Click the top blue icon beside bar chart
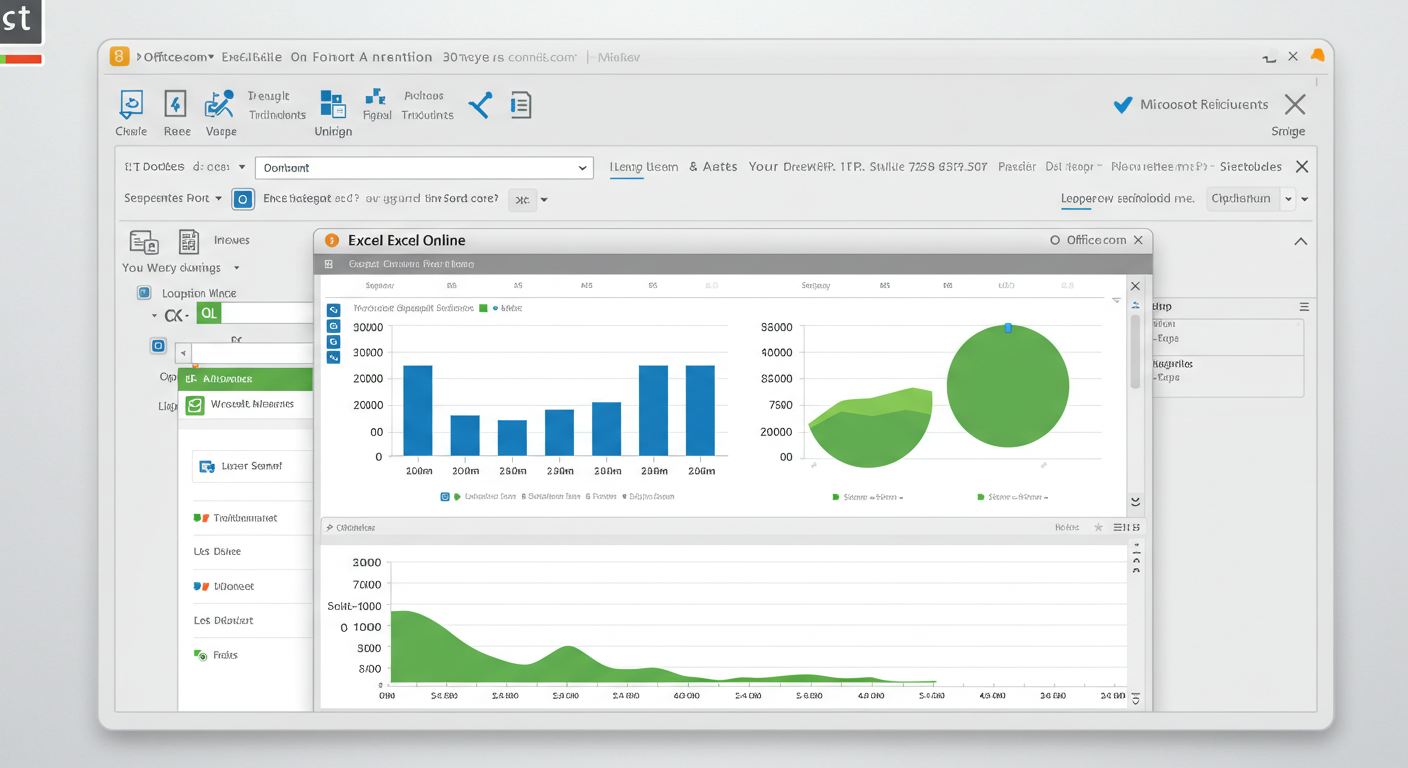 click(x=334, y=310)
